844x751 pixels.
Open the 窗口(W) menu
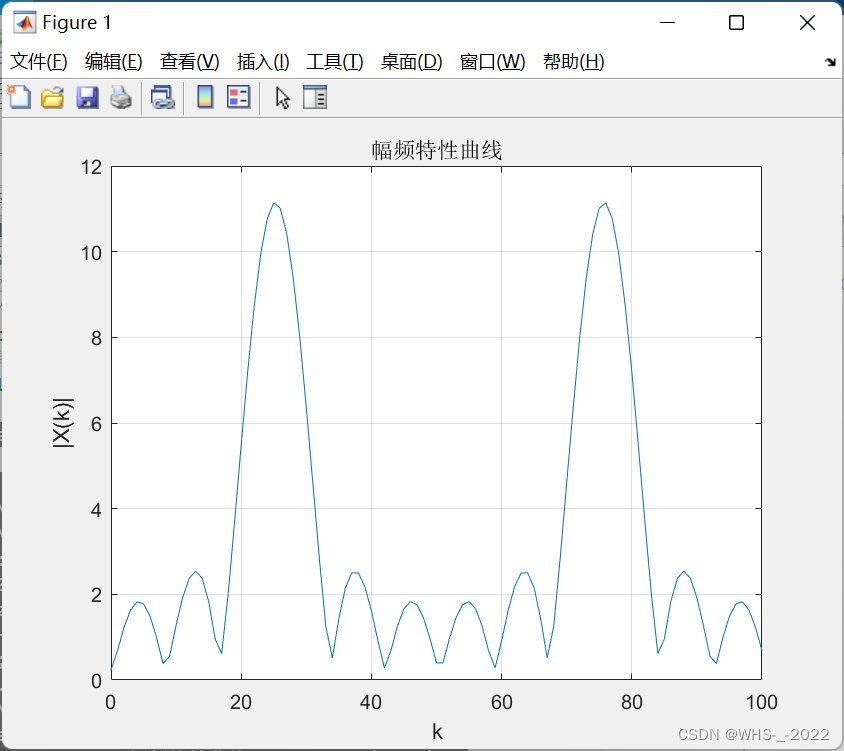click(x=493, y=61)
